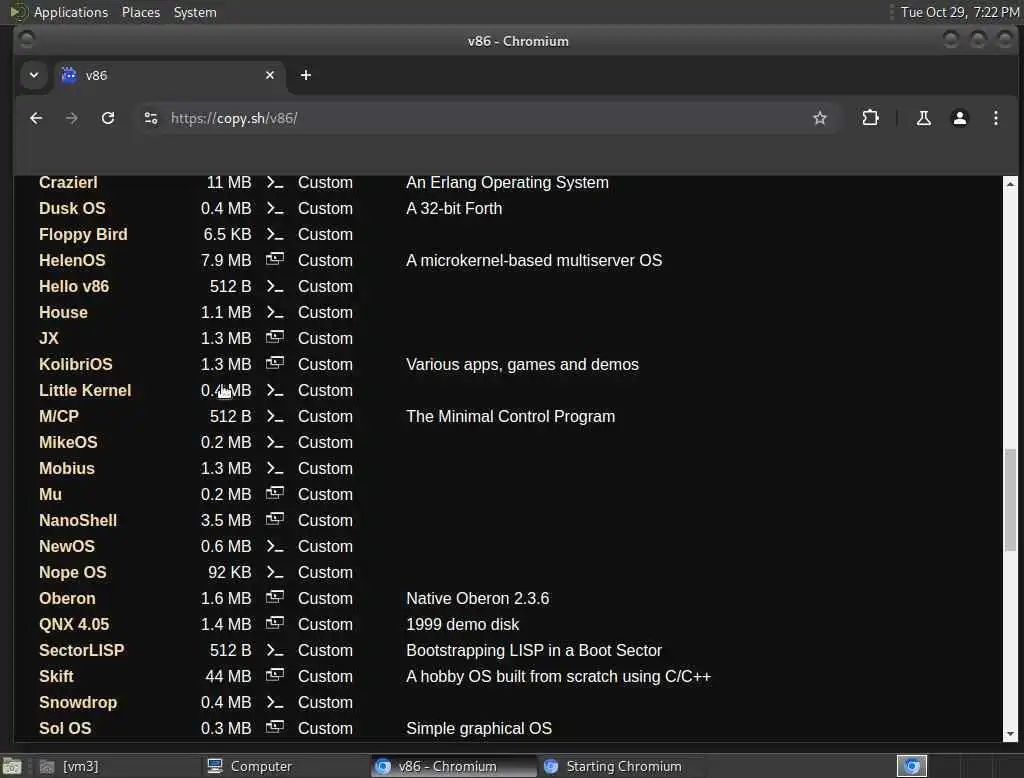Click the graphical icon in JX row
Viewport: 1024px width, 778px height.
click(x=275, y=337)
